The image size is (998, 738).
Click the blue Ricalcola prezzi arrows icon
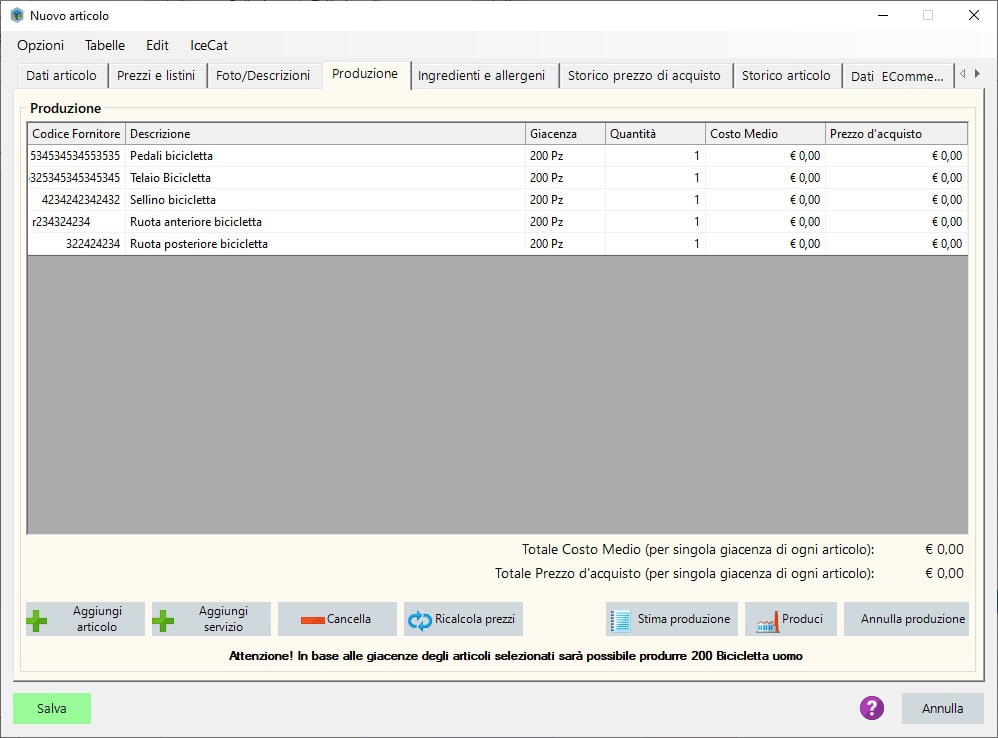pyautogui.click(x=419, y=620)
